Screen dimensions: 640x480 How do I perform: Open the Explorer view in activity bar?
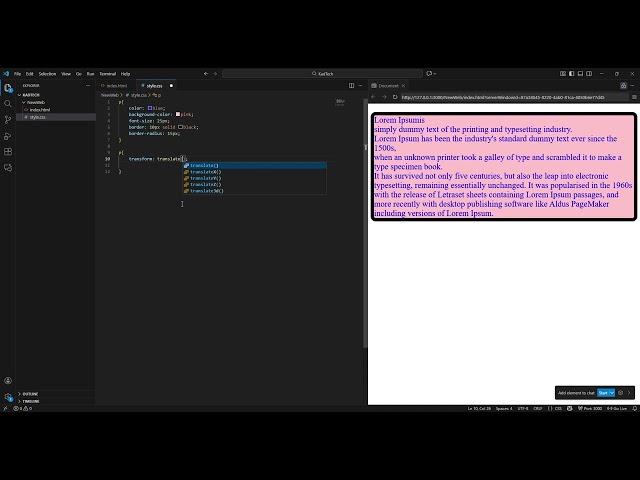pyautogui.click(x=8, y=88)
